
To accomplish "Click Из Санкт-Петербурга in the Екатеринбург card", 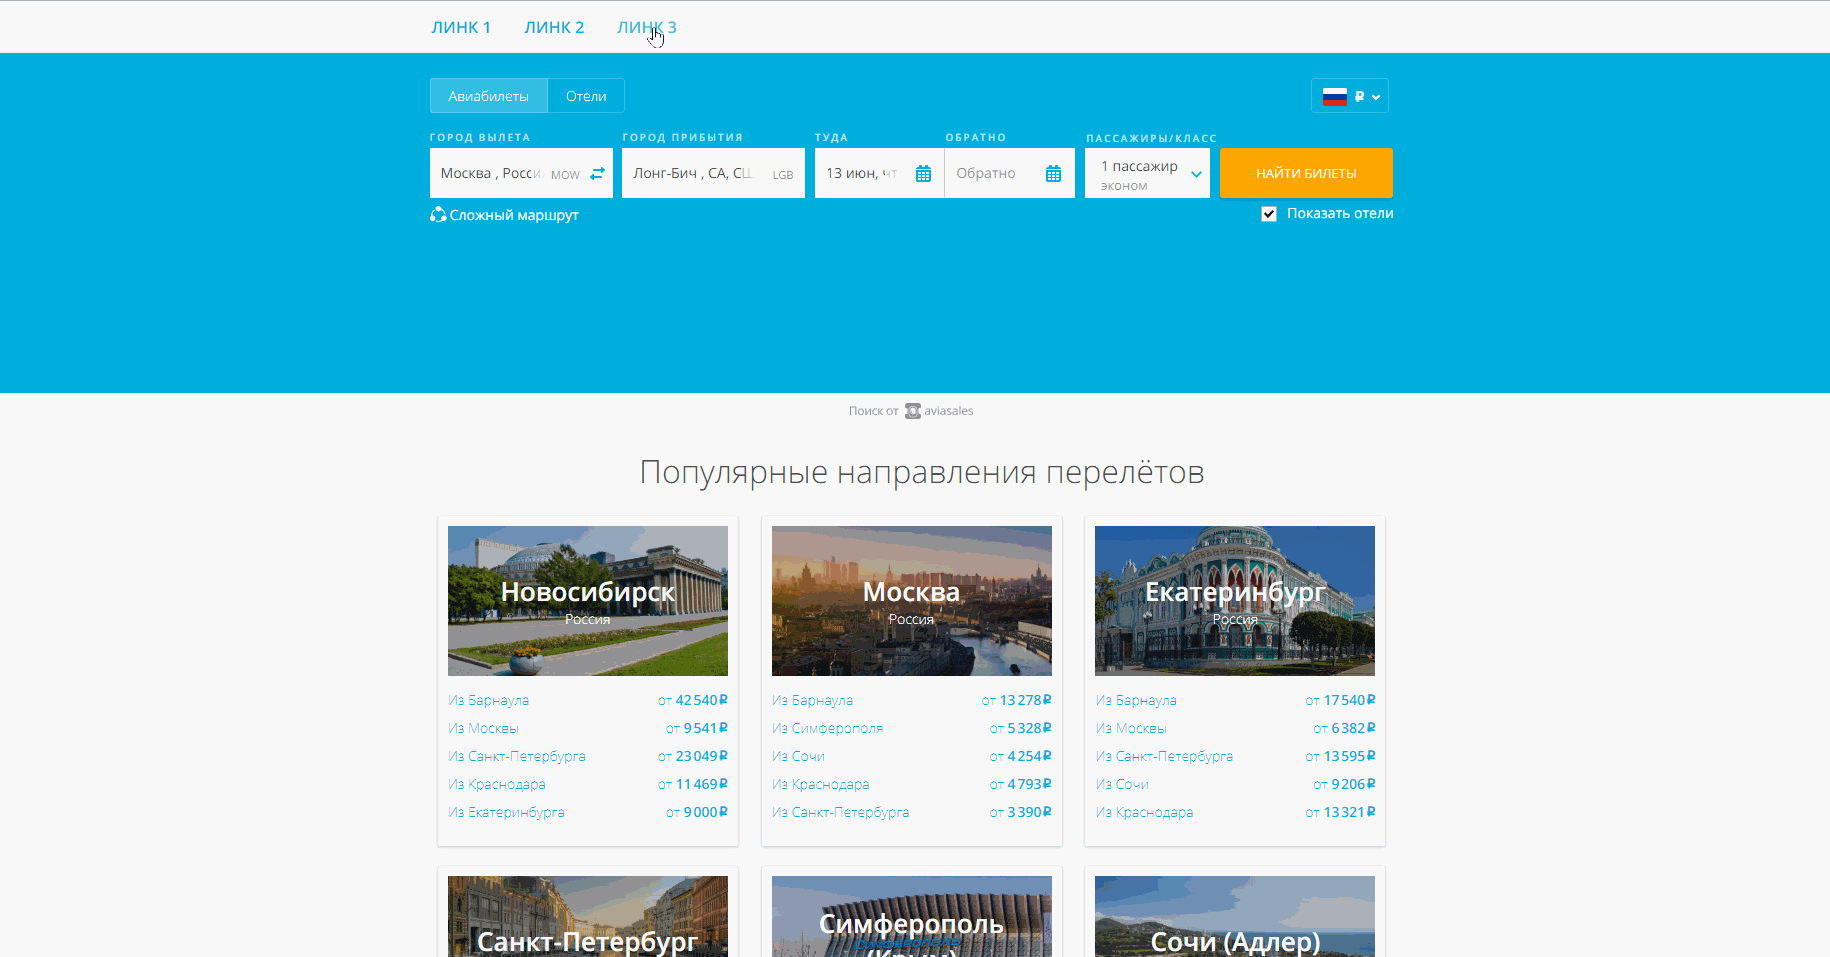I will point(1164,756).
